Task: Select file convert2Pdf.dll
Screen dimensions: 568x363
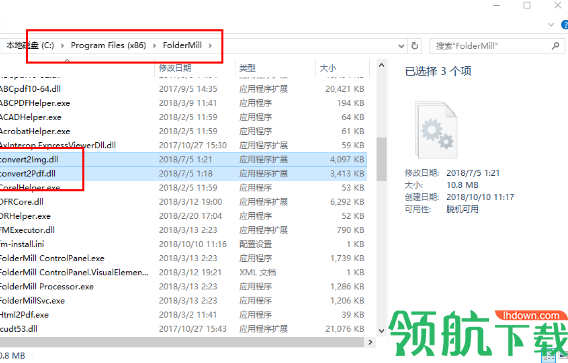Action: tap(28, 174)
